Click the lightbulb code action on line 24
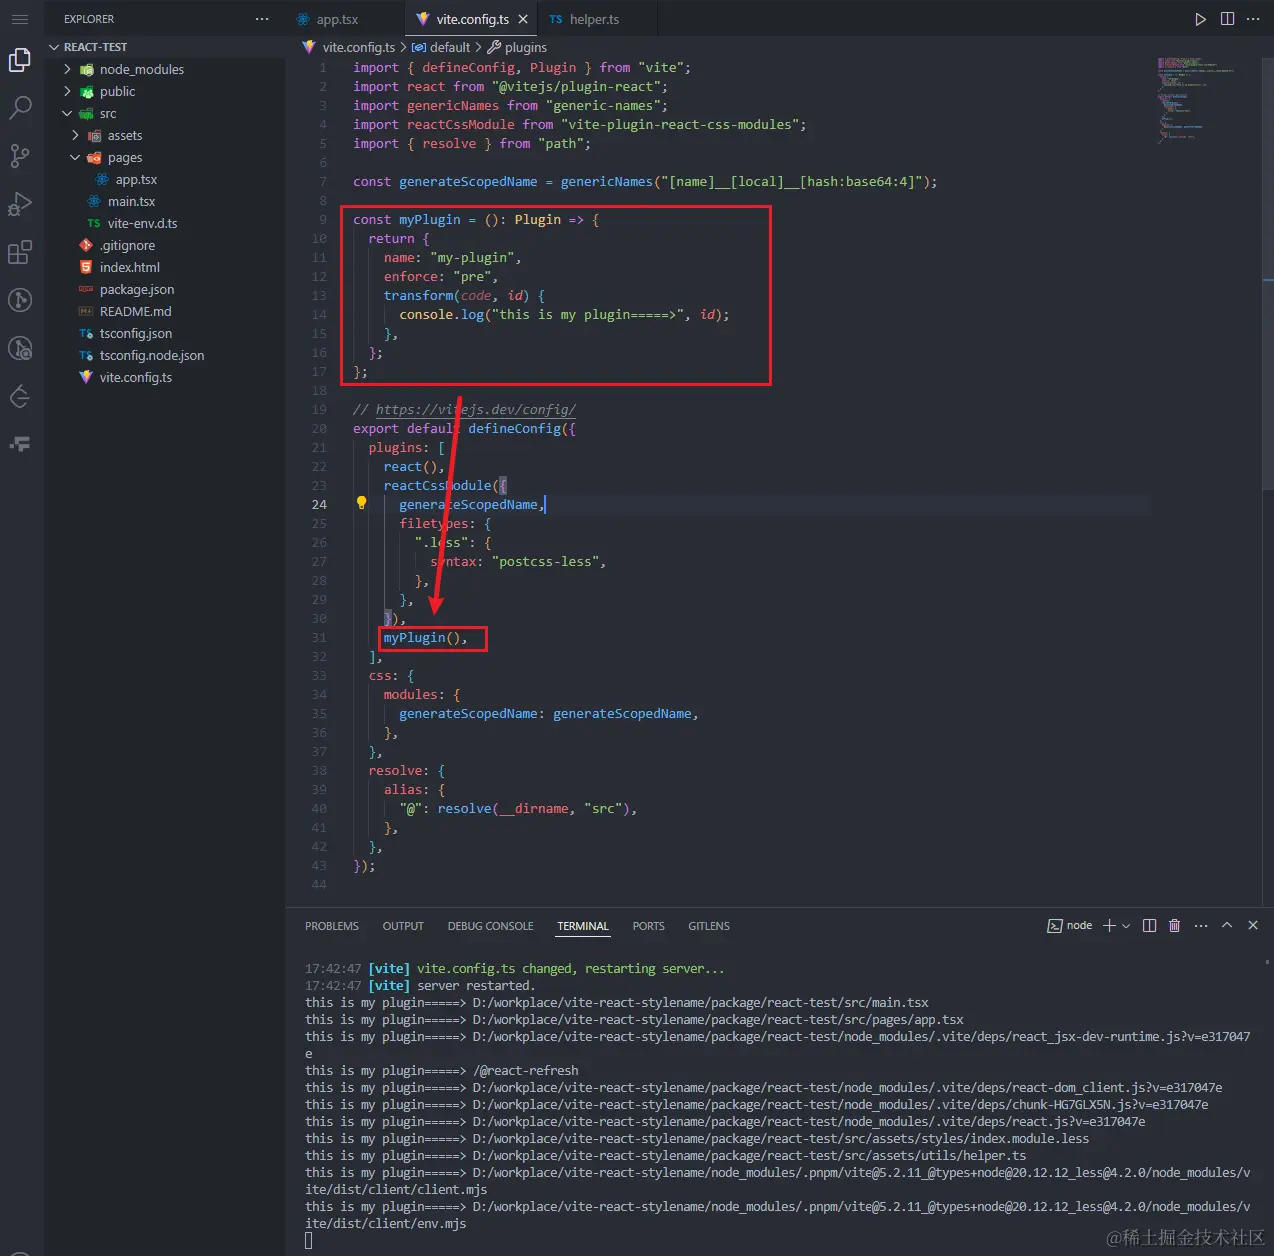This screenshot has width=1274, height=1256. 362,503
